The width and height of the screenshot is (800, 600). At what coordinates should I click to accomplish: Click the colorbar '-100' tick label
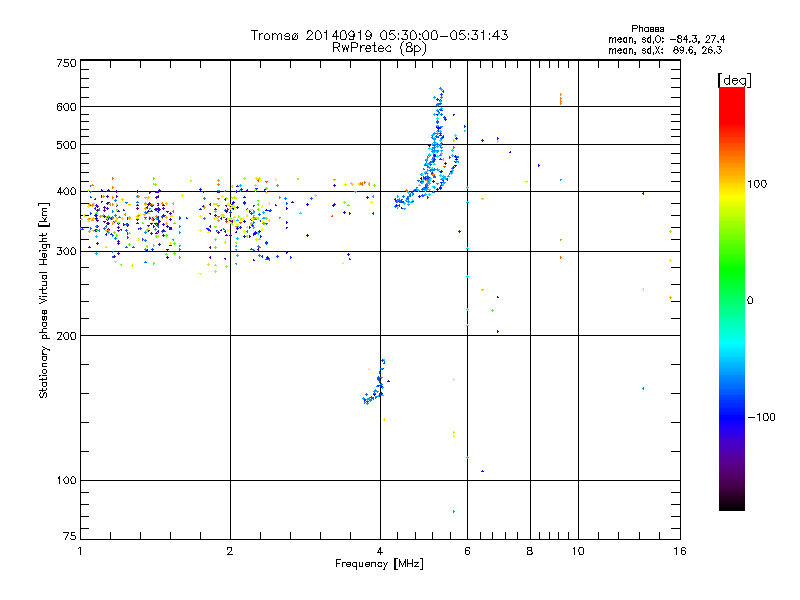[x=761, y=417]
